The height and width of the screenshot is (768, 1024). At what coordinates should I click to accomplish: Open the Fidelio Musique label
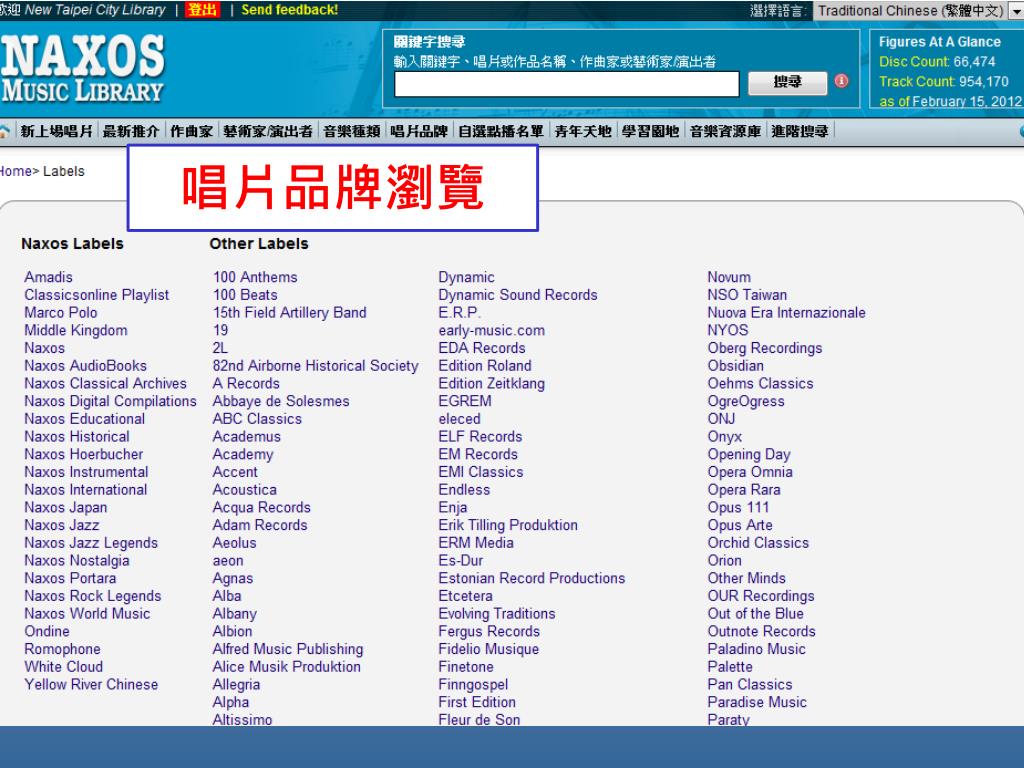click(488, 649)
